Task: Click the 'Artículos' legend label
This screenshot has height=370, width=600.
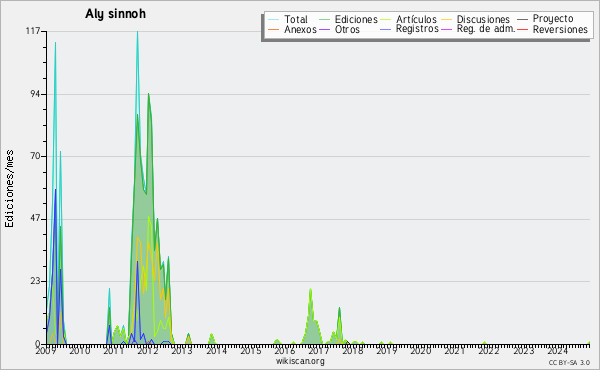Action: 416,19
